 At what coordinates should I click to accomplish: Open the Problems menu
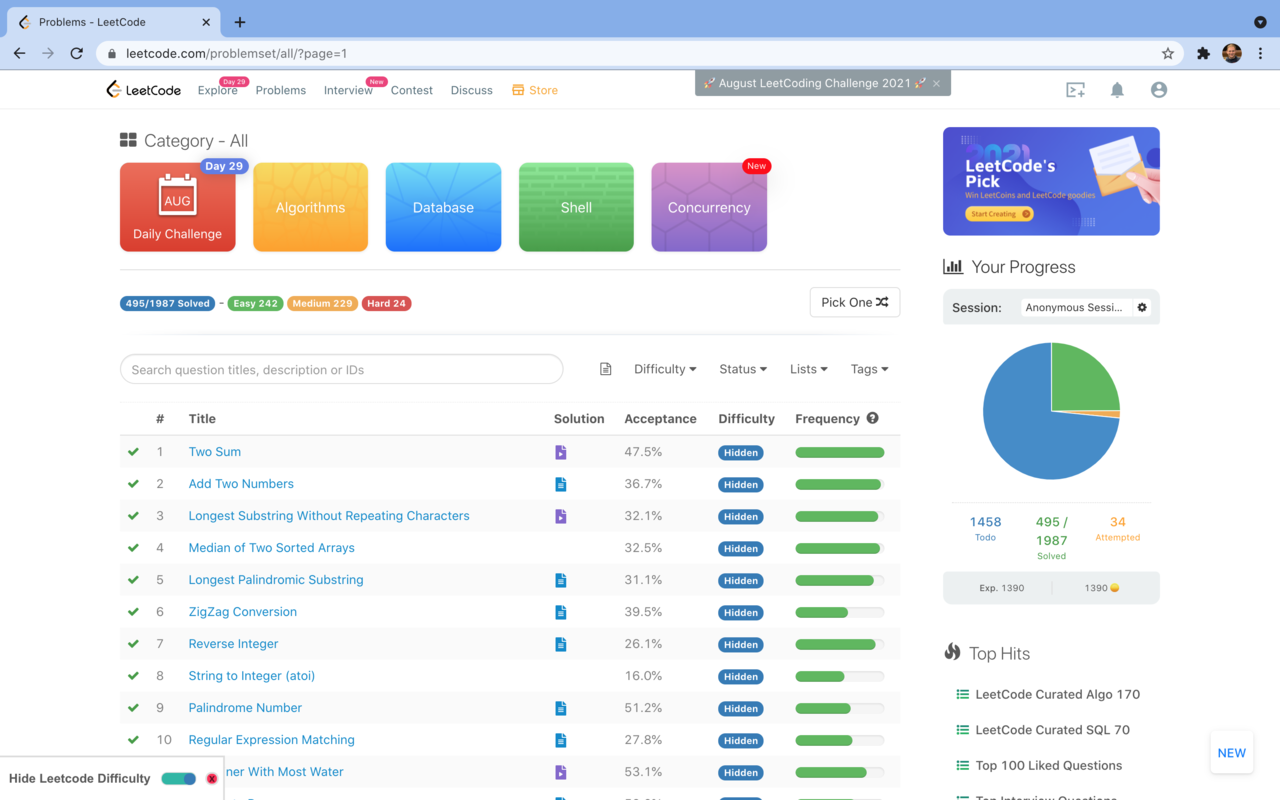281,90
